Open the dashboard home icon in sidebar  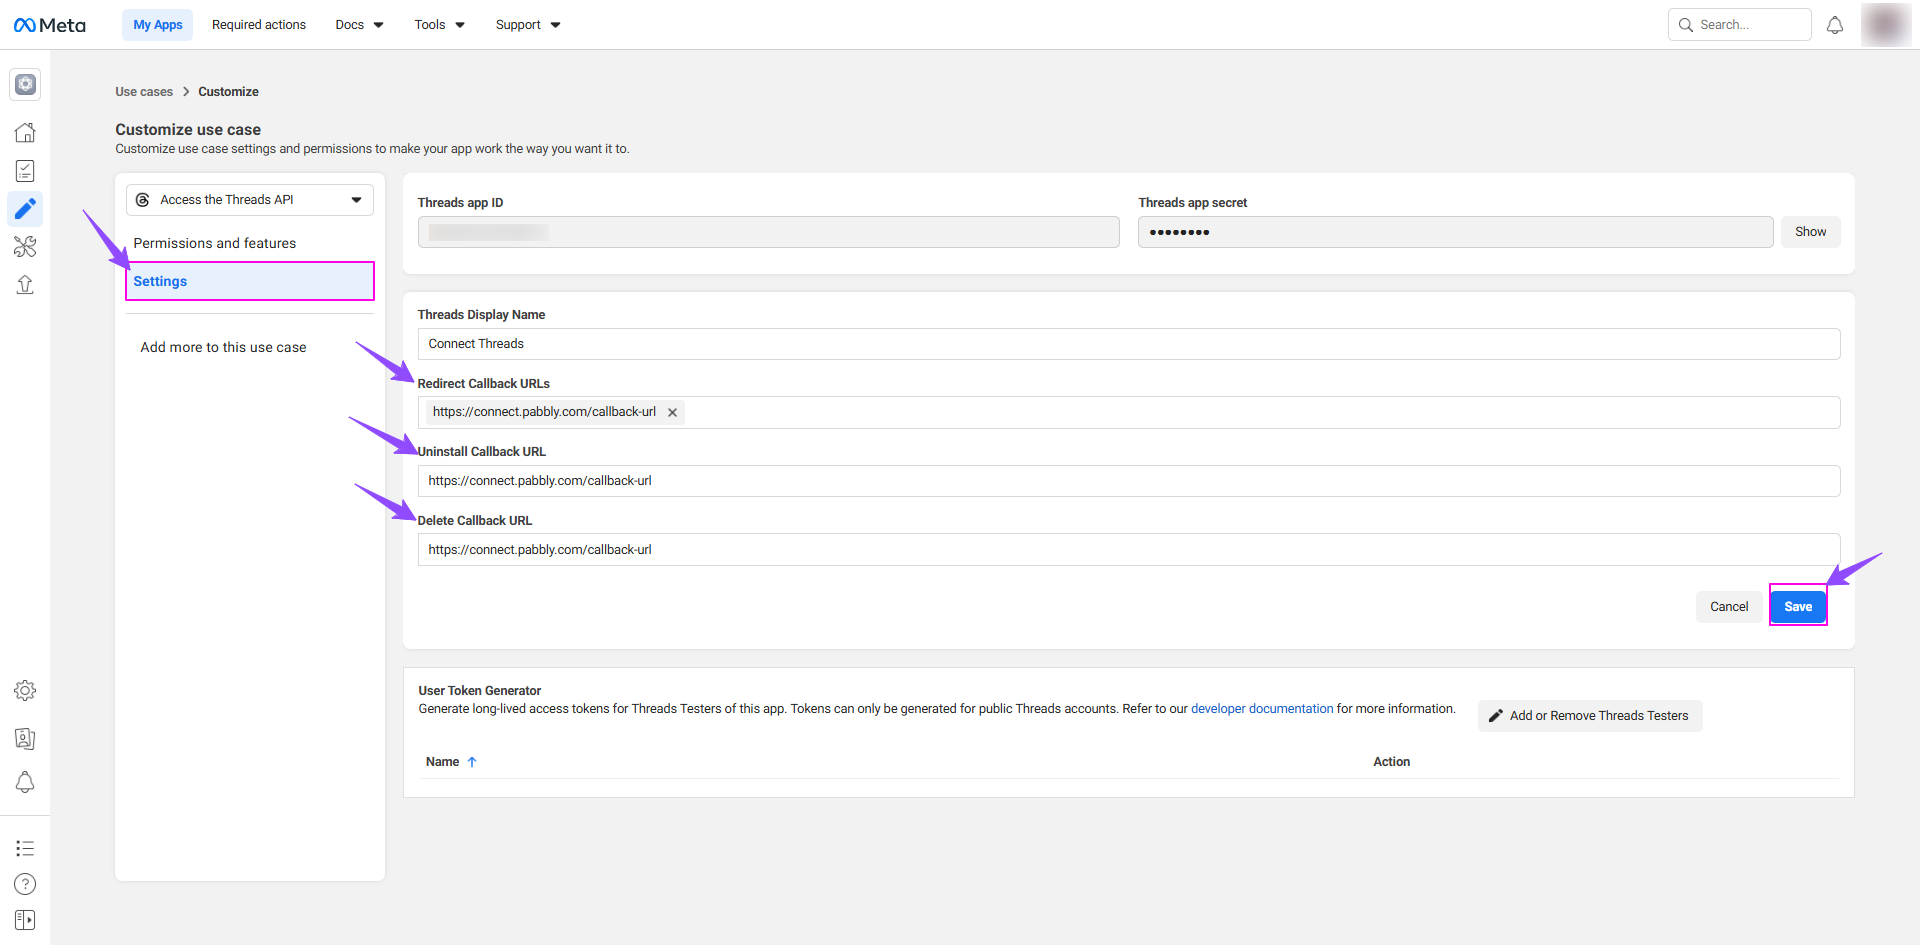coord(25,132)
